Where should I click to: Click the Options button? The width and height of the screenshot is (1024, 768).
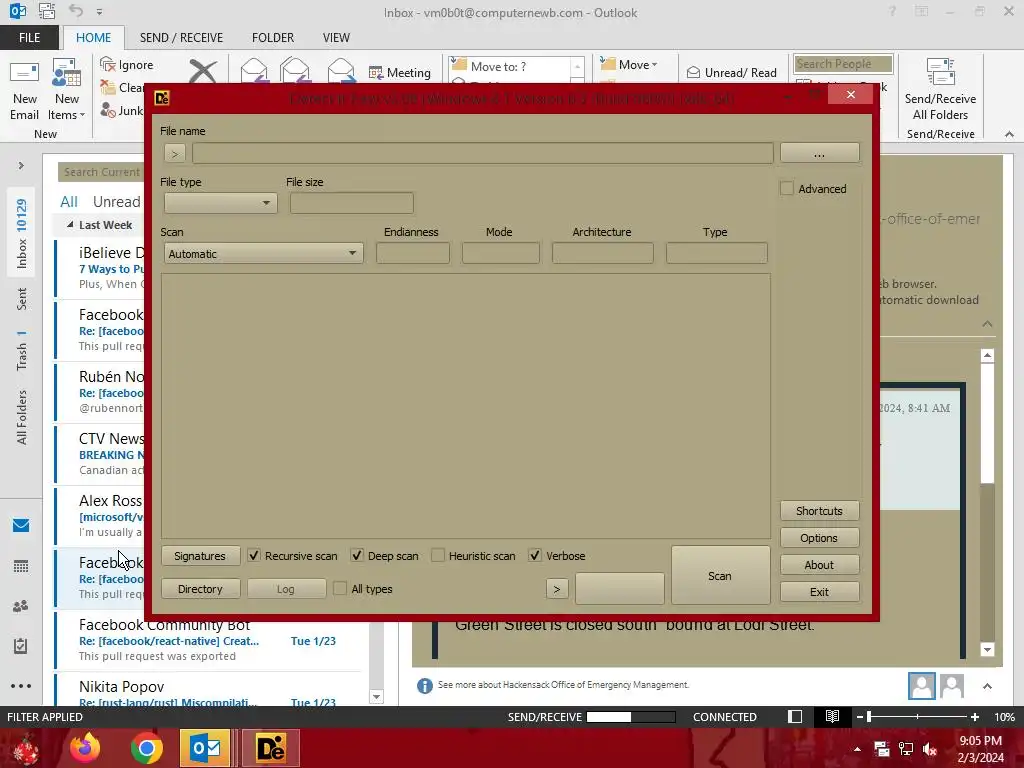point(819,537)
